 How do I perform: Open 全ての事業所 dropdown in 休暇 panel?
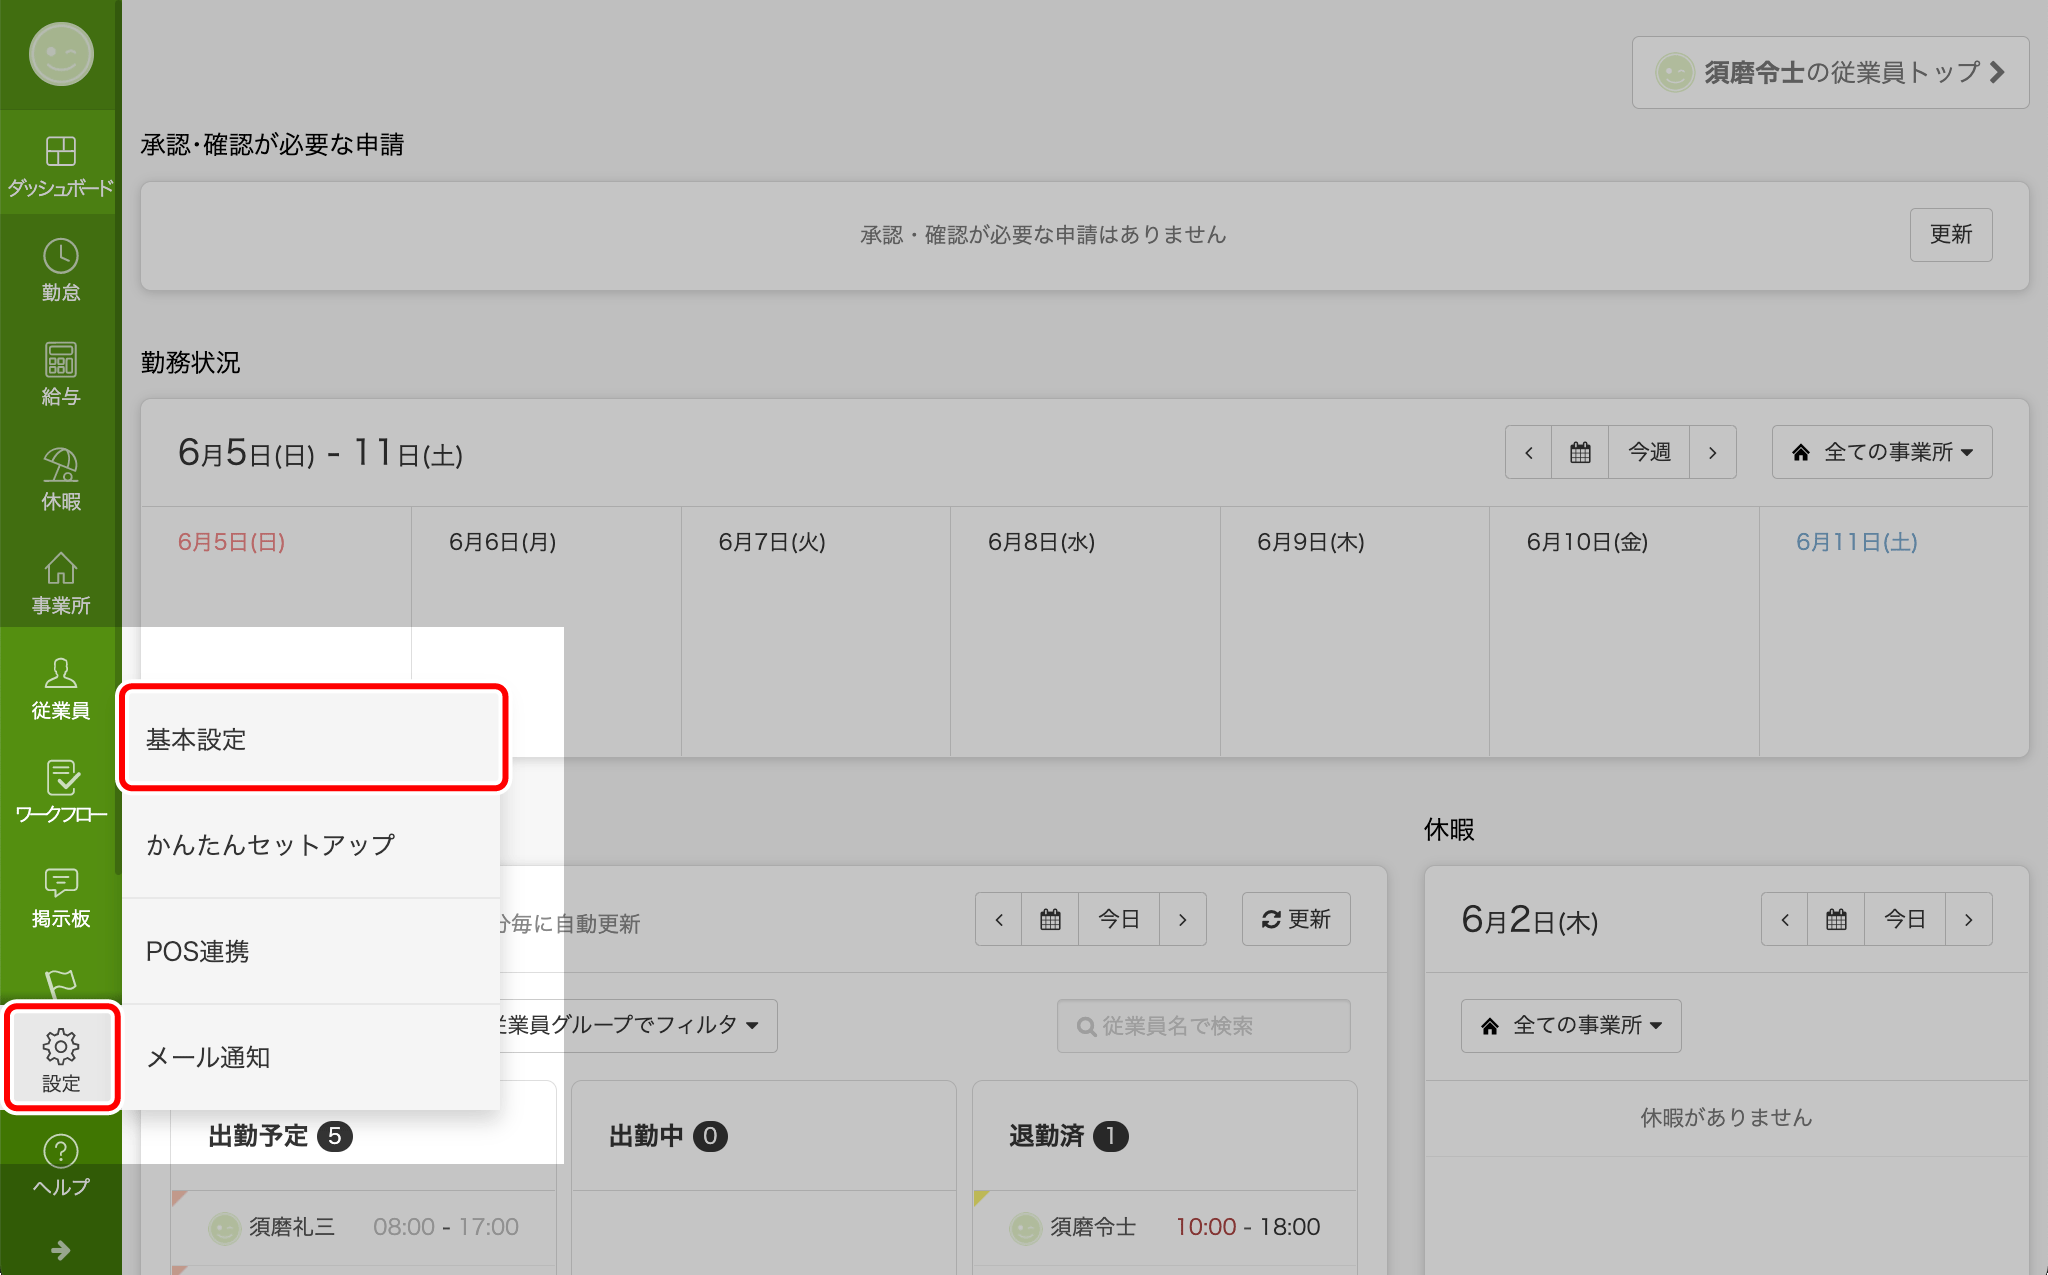click(1571, 1025)
